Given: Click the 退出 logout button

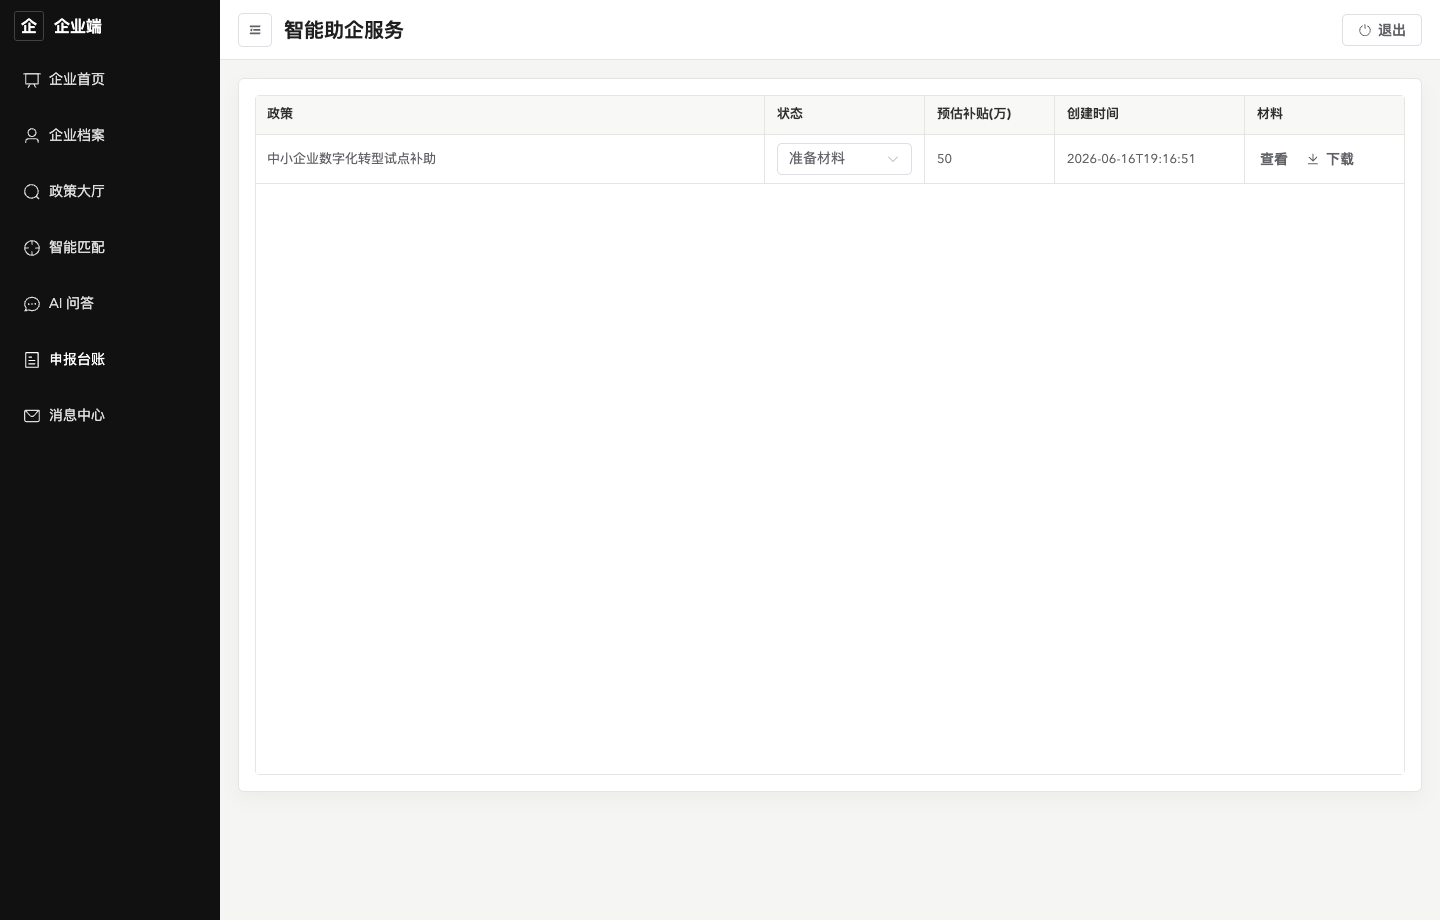Looking at the screenshot, I should 1382,30.
